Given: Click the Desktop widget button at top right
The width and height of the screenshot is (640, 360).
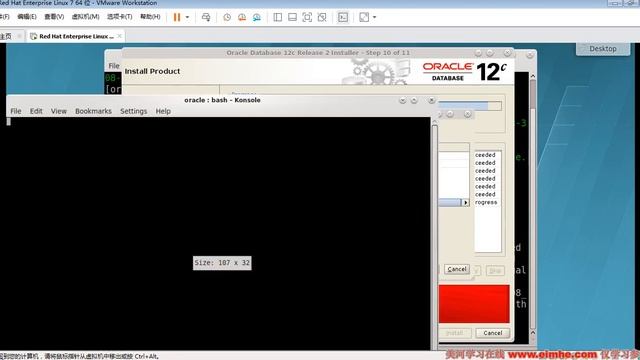Looking at the screenshot, I should coord(603,49).
